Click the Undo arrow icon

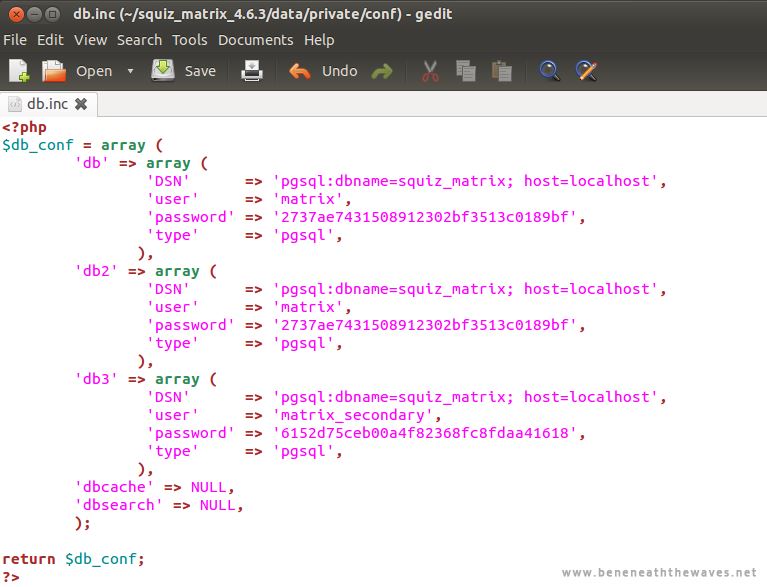pyautogui.click(x=300, y=71)
